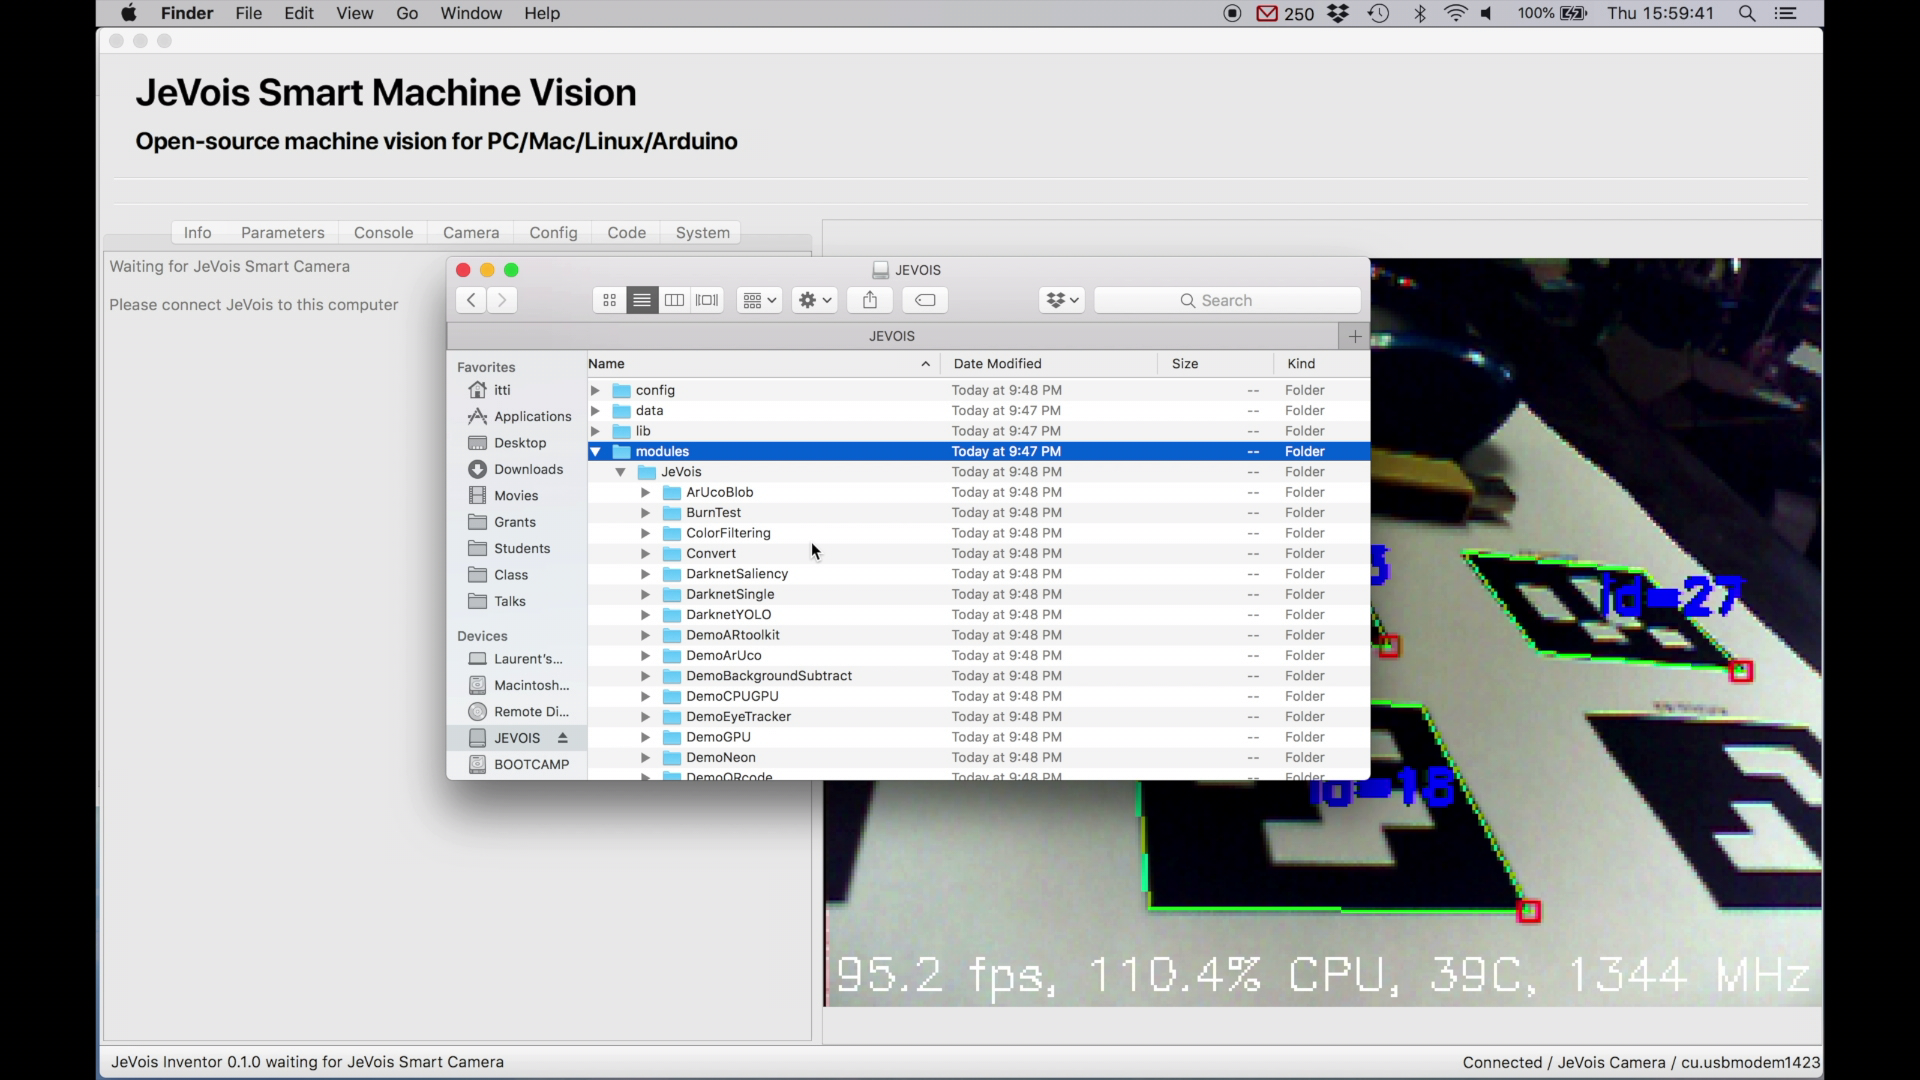Open Downloads in Finder sidebar

coord(516,469)
